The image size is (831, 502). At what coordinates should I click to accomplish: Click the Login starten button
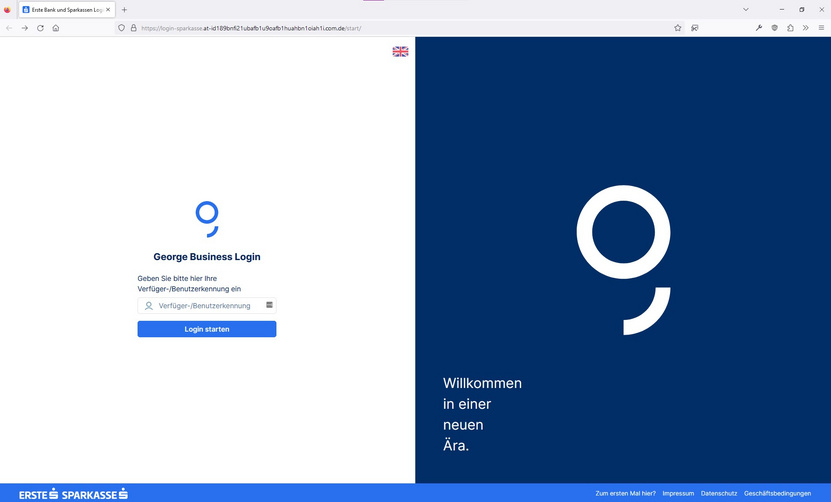[207, 329]
